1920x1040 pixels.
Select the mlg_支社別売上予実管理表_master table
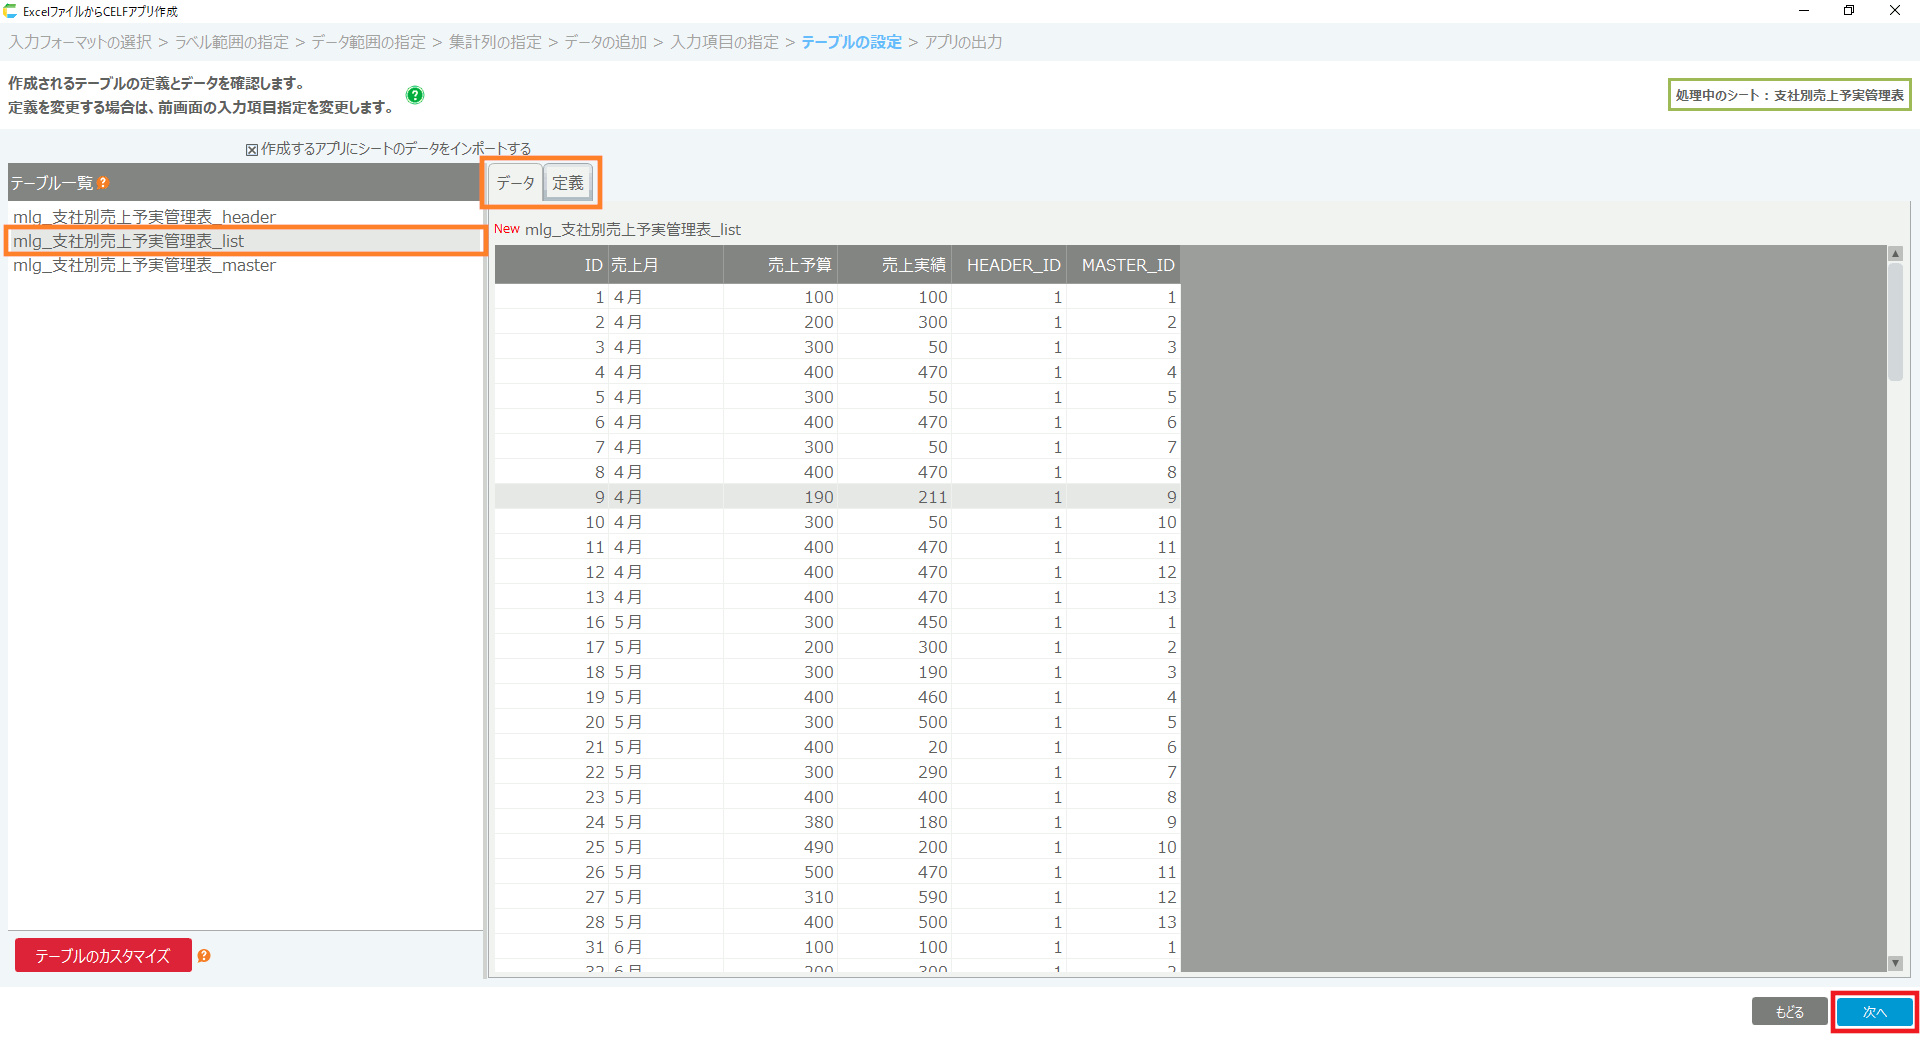(x=144, y=265)
